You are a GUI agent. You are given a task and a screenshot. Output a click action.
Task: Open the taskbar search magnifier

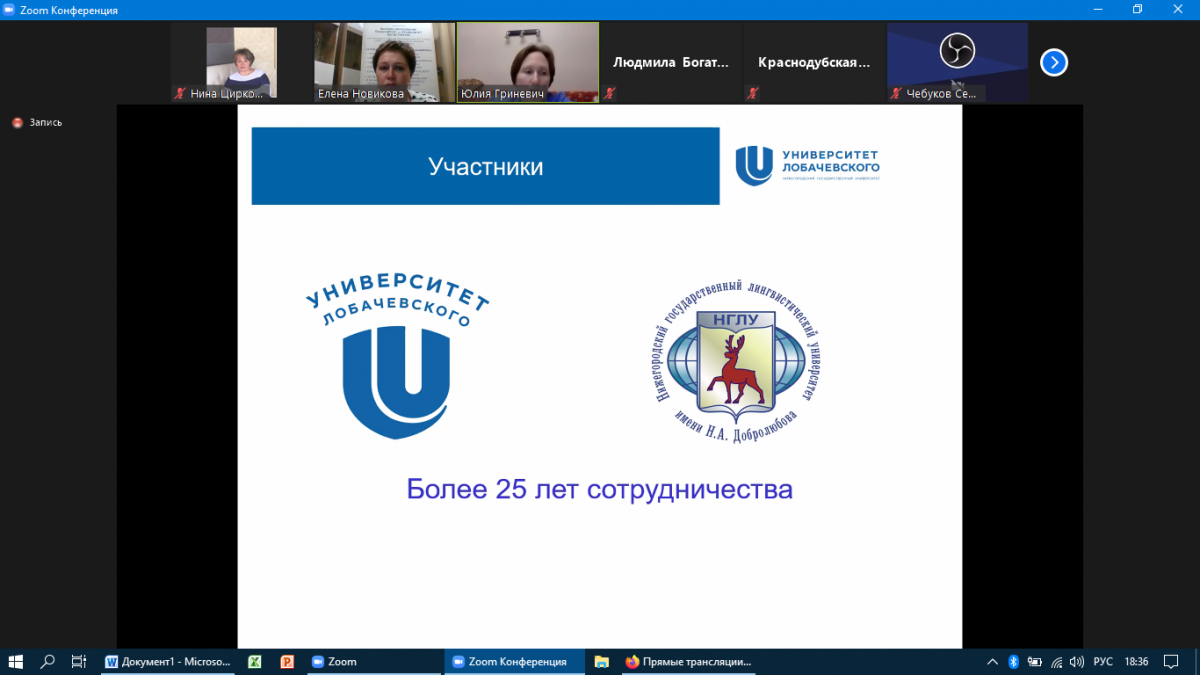click(47, 661)
